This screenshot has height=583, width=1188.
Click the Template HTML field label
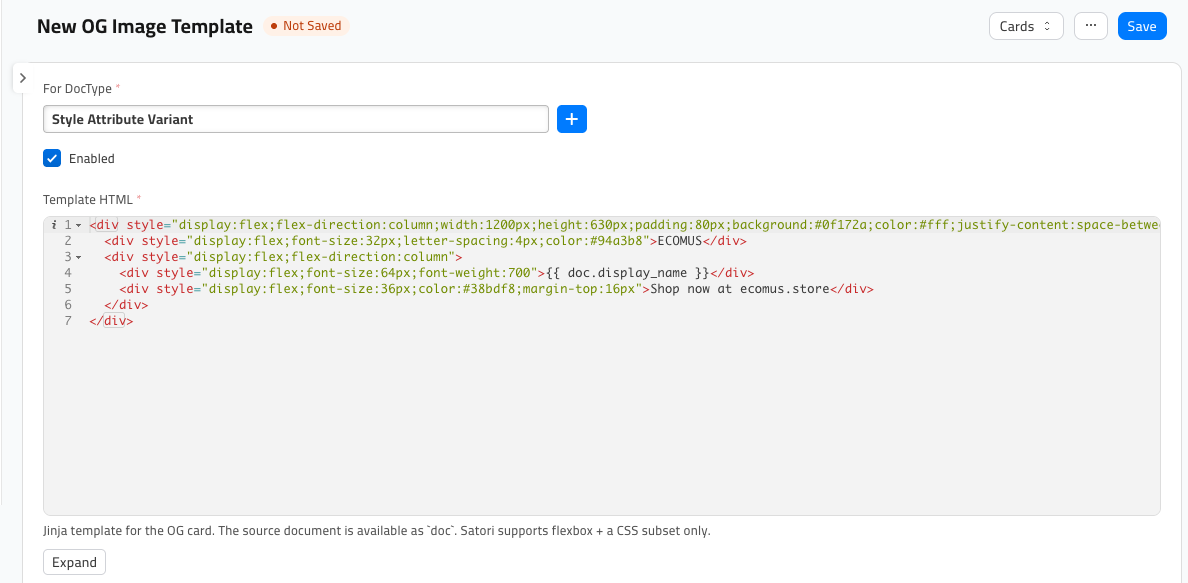coord(87,199)
